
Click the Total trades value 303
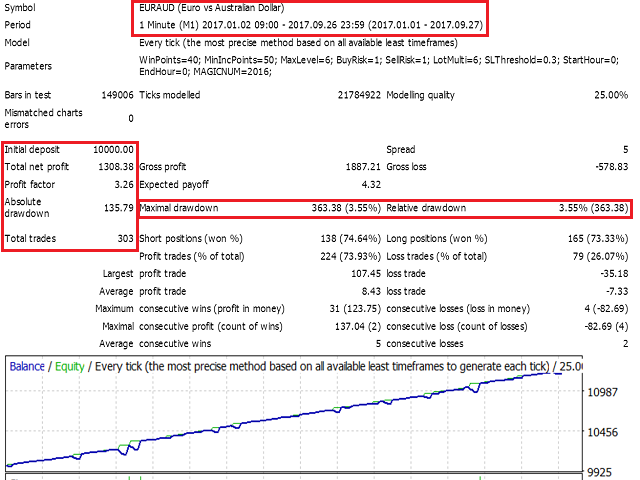tap(123, 239)
